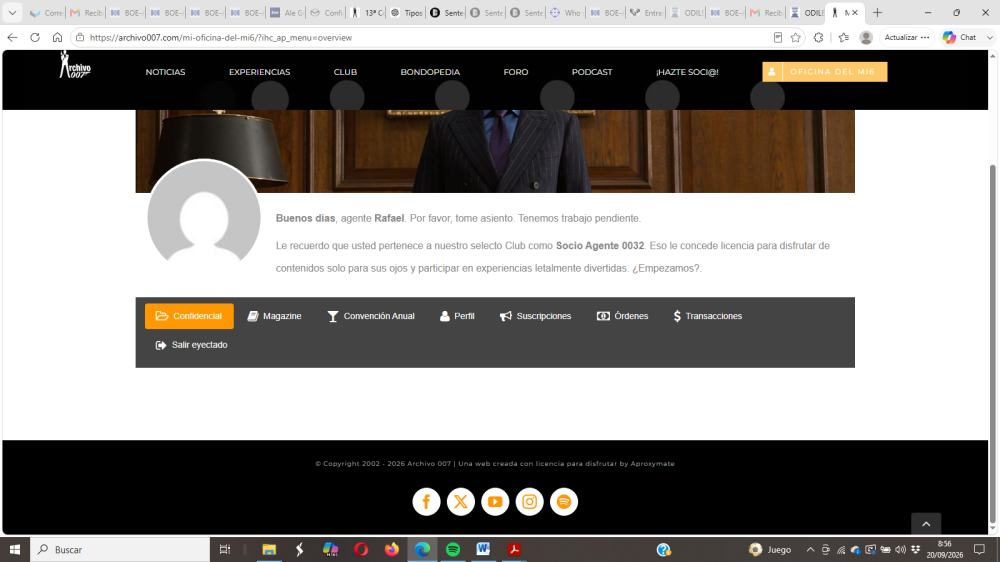
Task: Click the Archivo 007 site logo
Action: 75,65
